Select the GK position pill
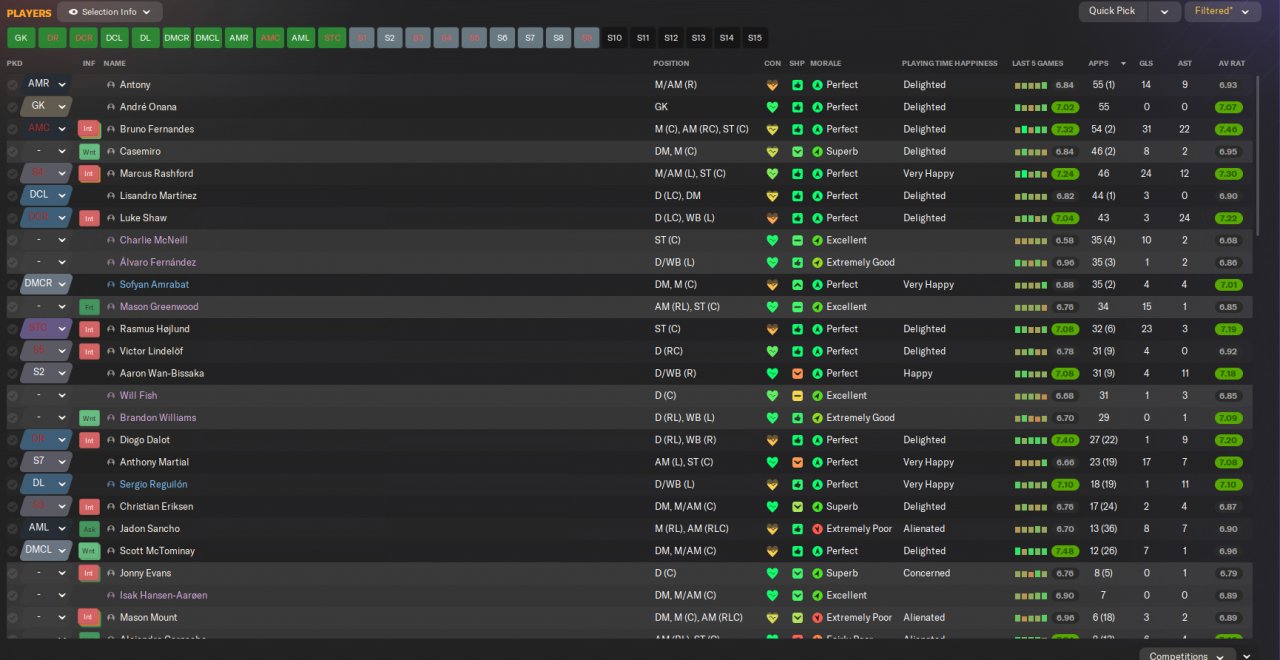The height and width of the screenshot is (660, 1280). point(21,38)
